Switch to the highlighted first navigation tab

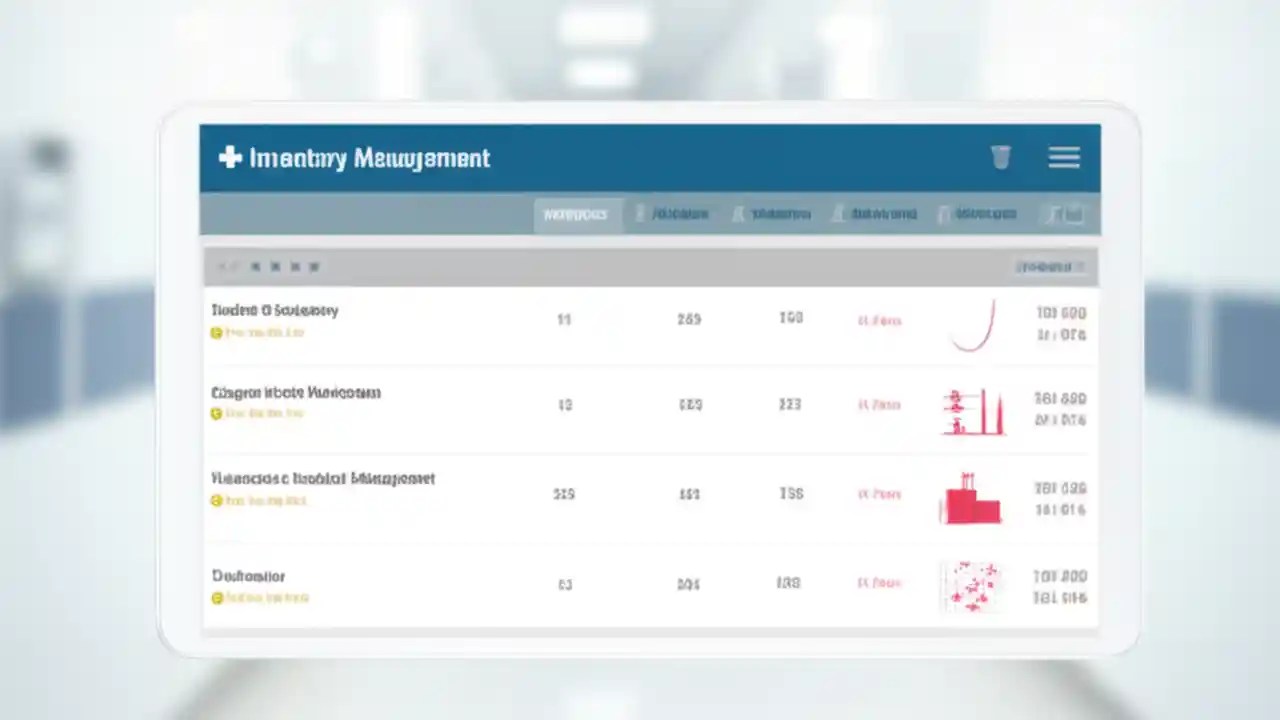(576, 213)
